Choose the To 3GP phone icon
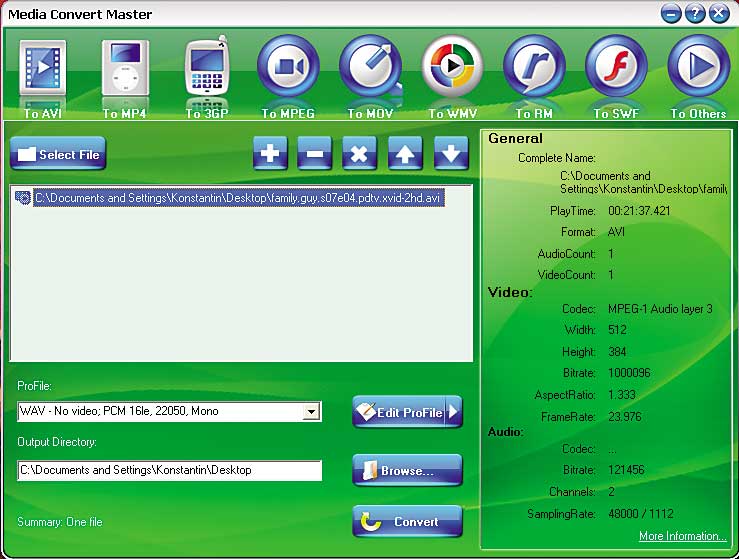Image resolution: width=739 pixels, height=559 pixels. click(x=207, y=66)
